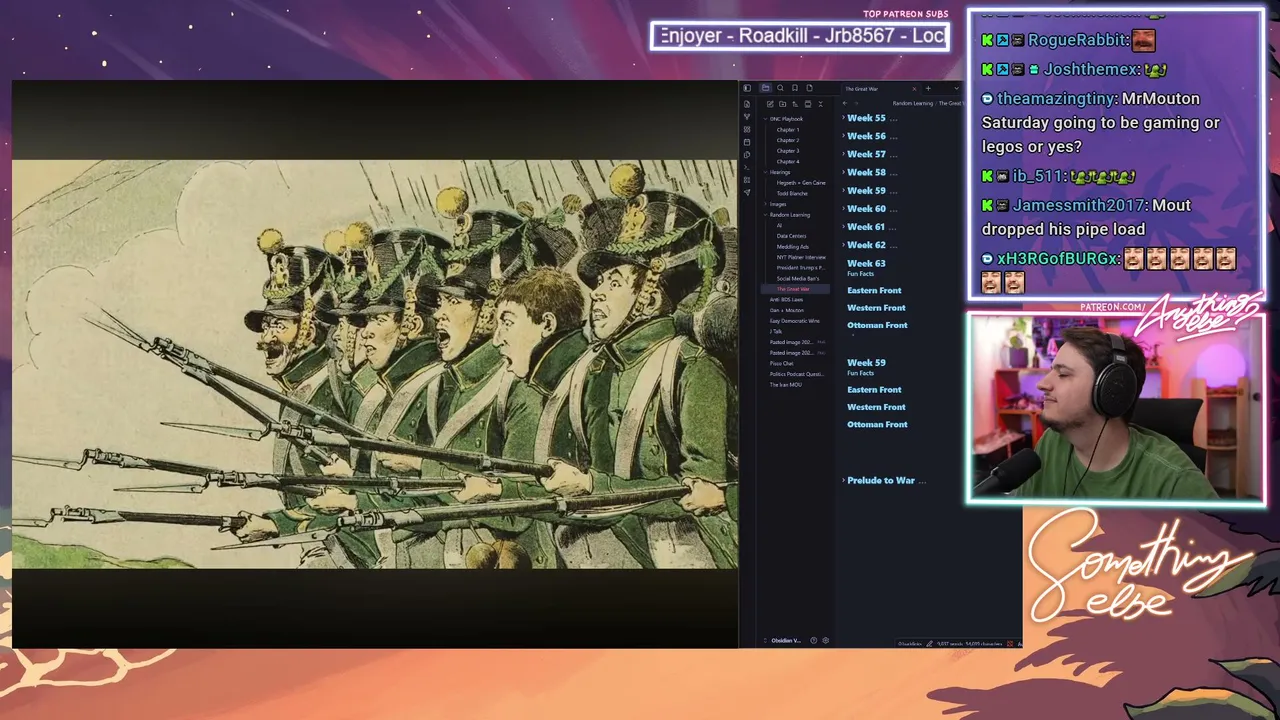Expand the Prelude to War heading
1280x720 pixels.
tap(843, 481)
